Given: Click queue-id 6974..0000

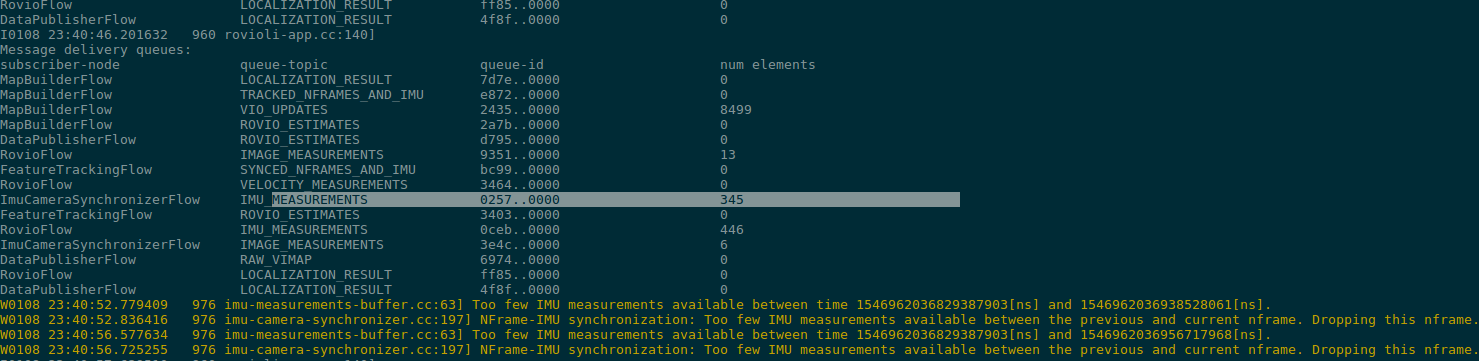Looking at the screenshot, I should click(520, 260).
